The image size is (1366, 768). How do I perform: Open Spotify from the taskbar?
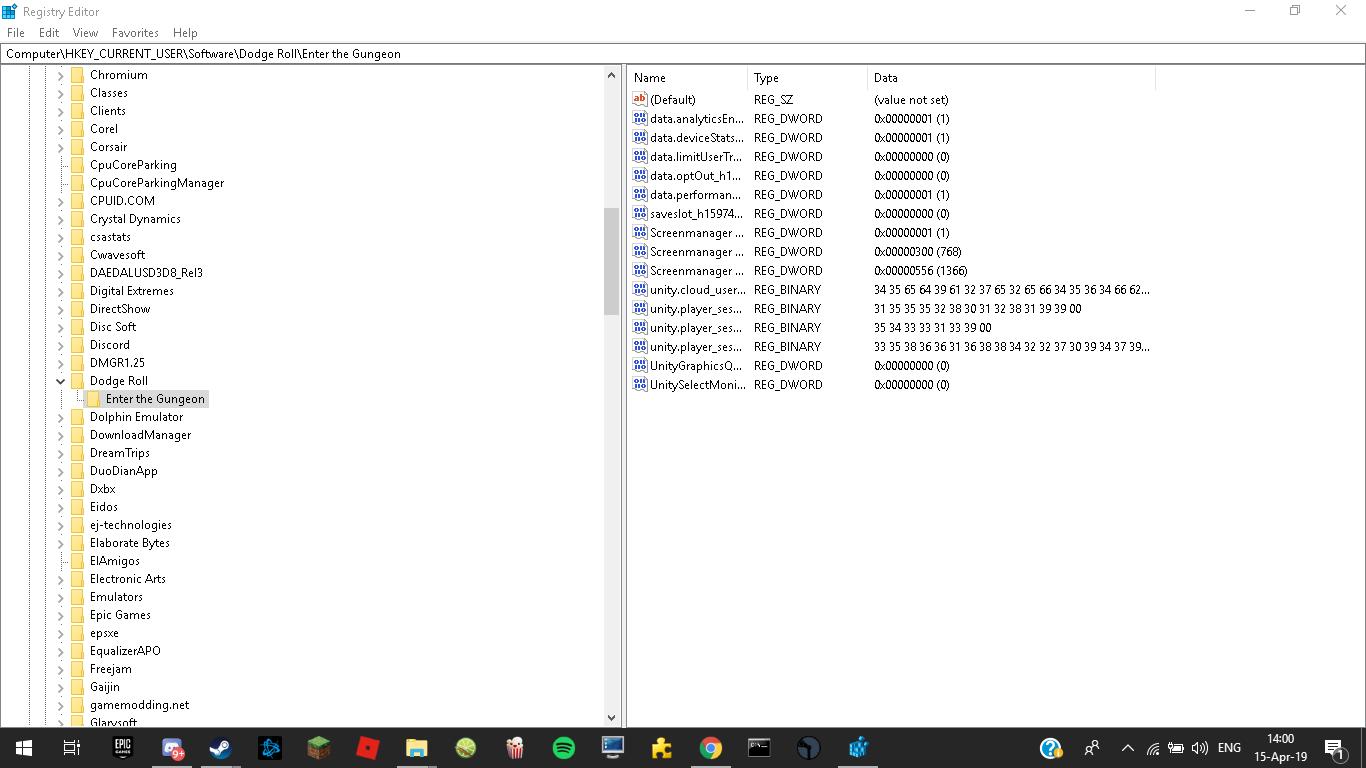click(564, 748)
